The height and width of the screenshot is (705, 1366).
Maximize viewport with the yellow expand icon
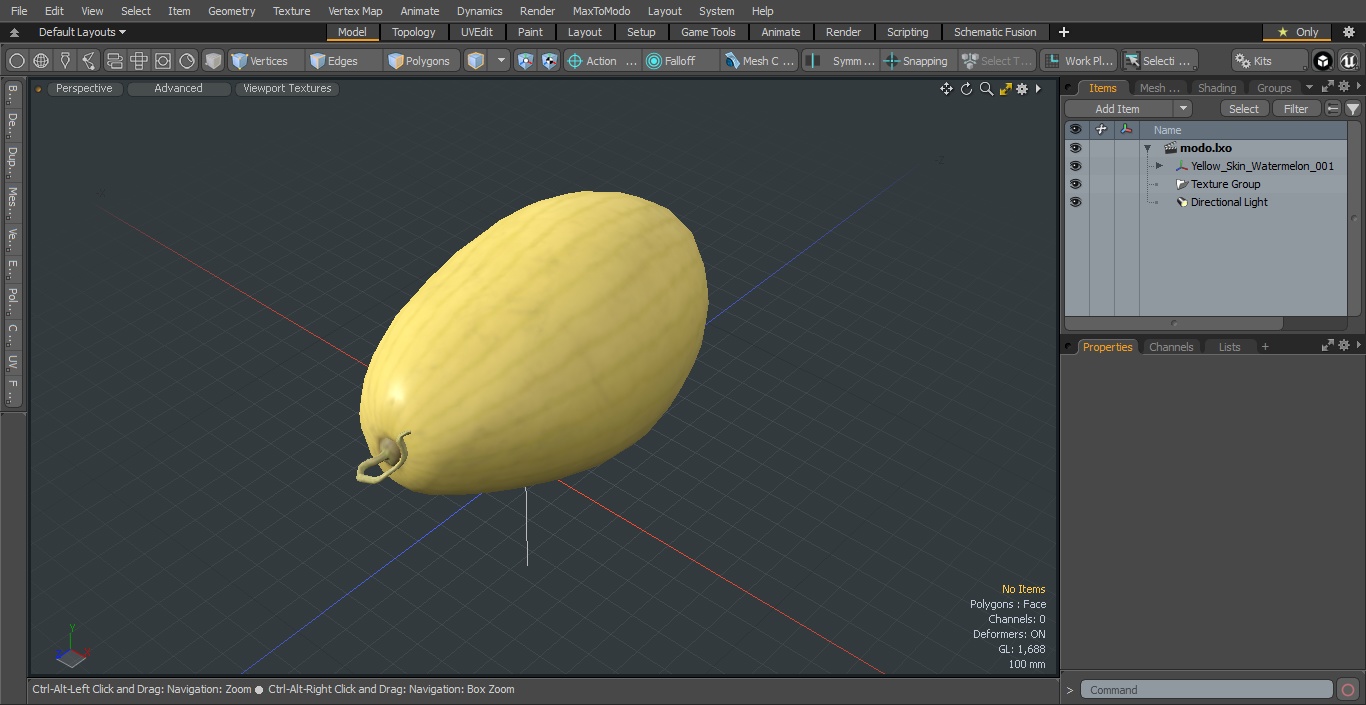[x=1006, y=89]
